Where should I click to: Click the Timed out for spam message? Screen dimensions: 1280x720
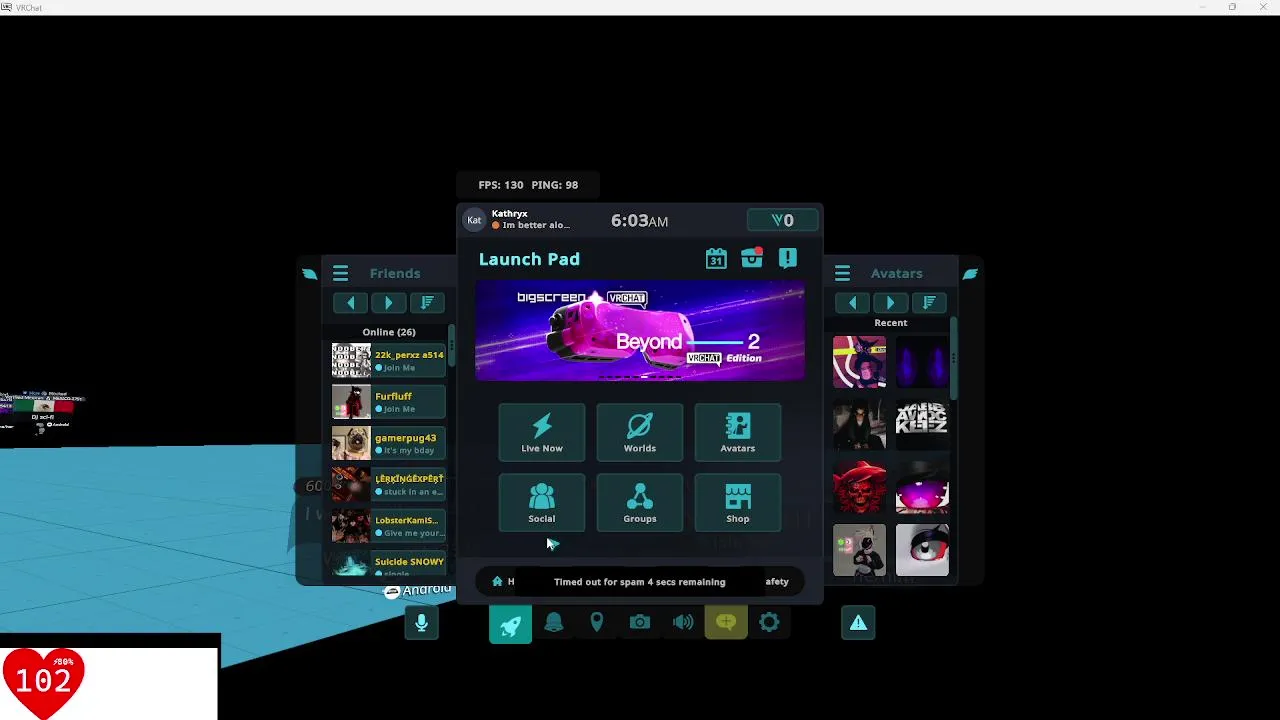(640, 582)
